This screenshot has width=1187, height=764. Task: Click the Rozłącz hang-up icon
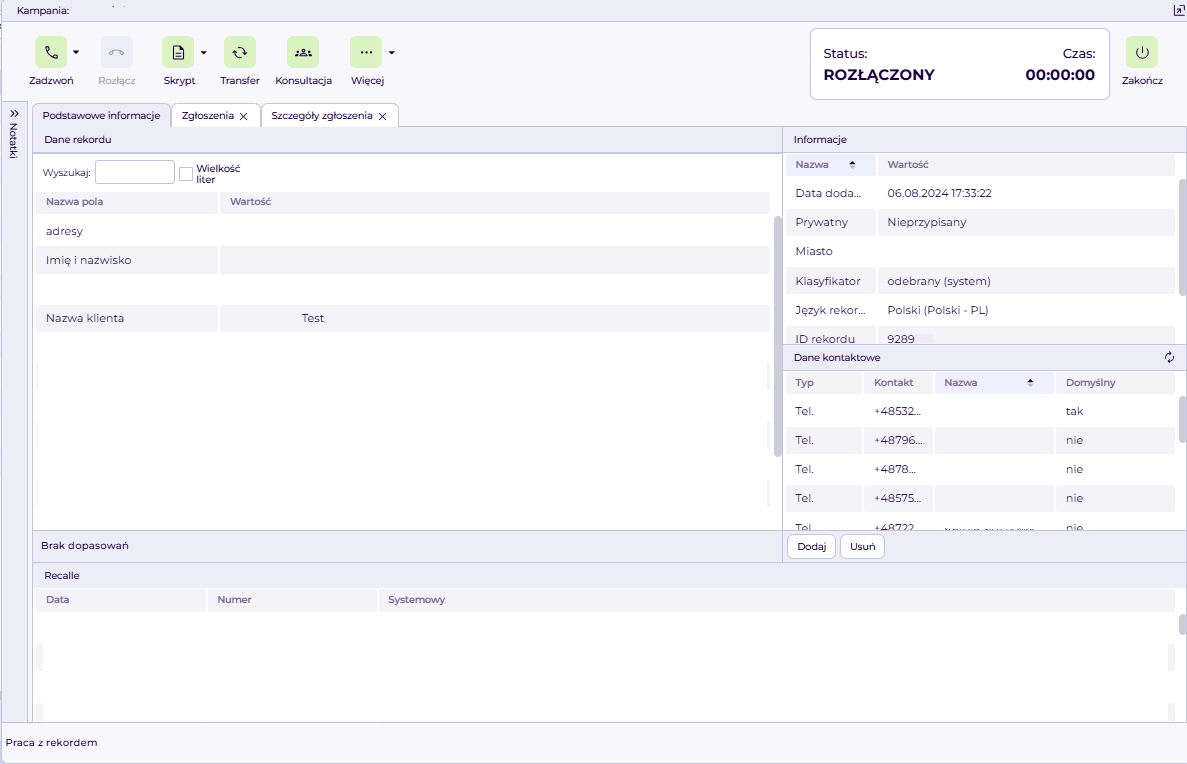pyautogui.click(x=117, y=52)
